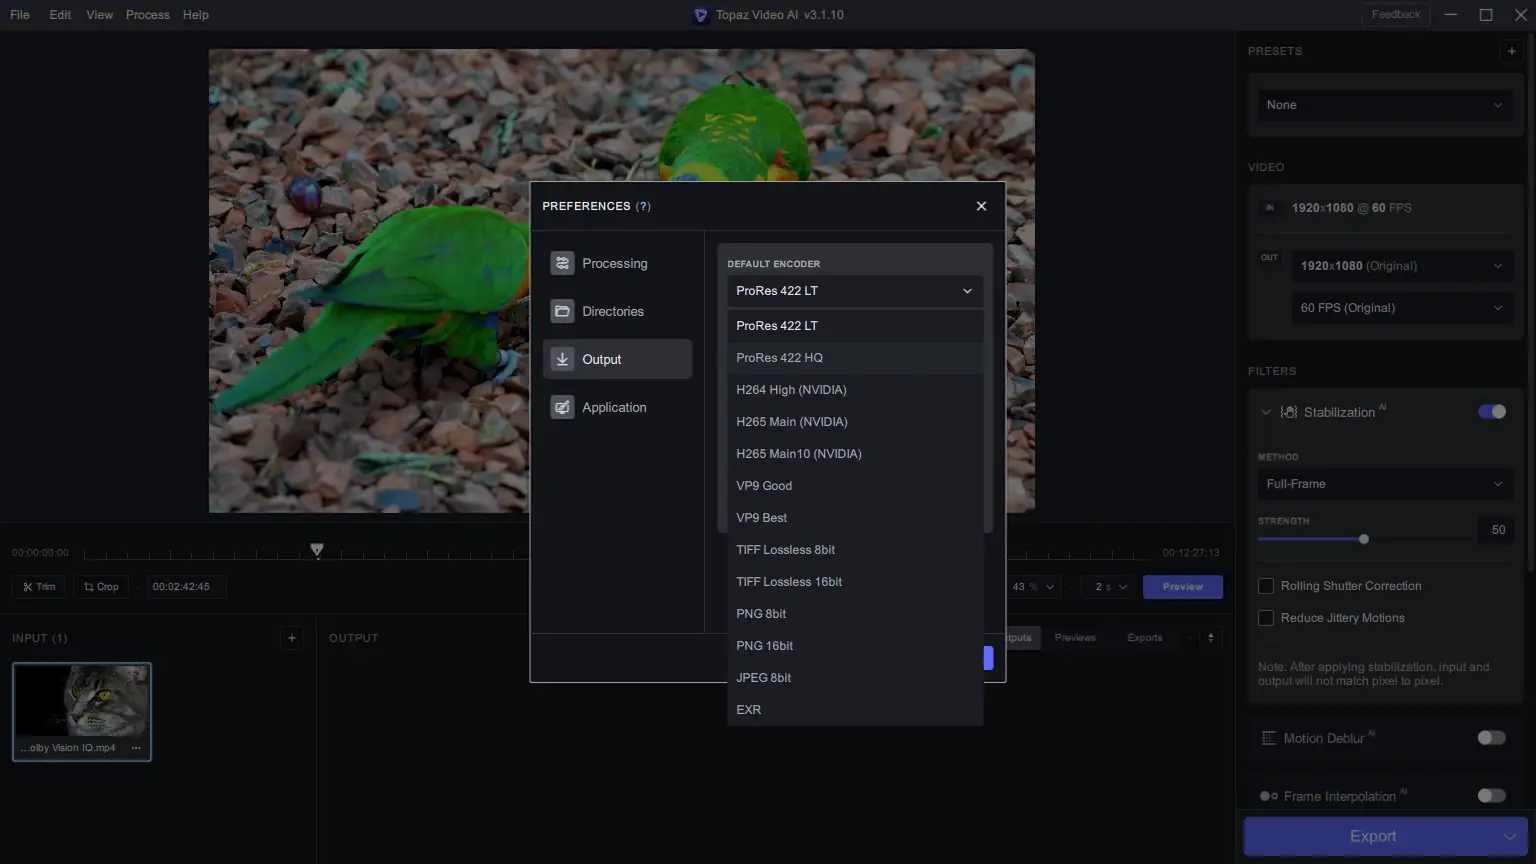Screen dimensions: 1536x864
Task: Collapse the Stabilization section with its chevron
Action: (x=1266, y=412)
